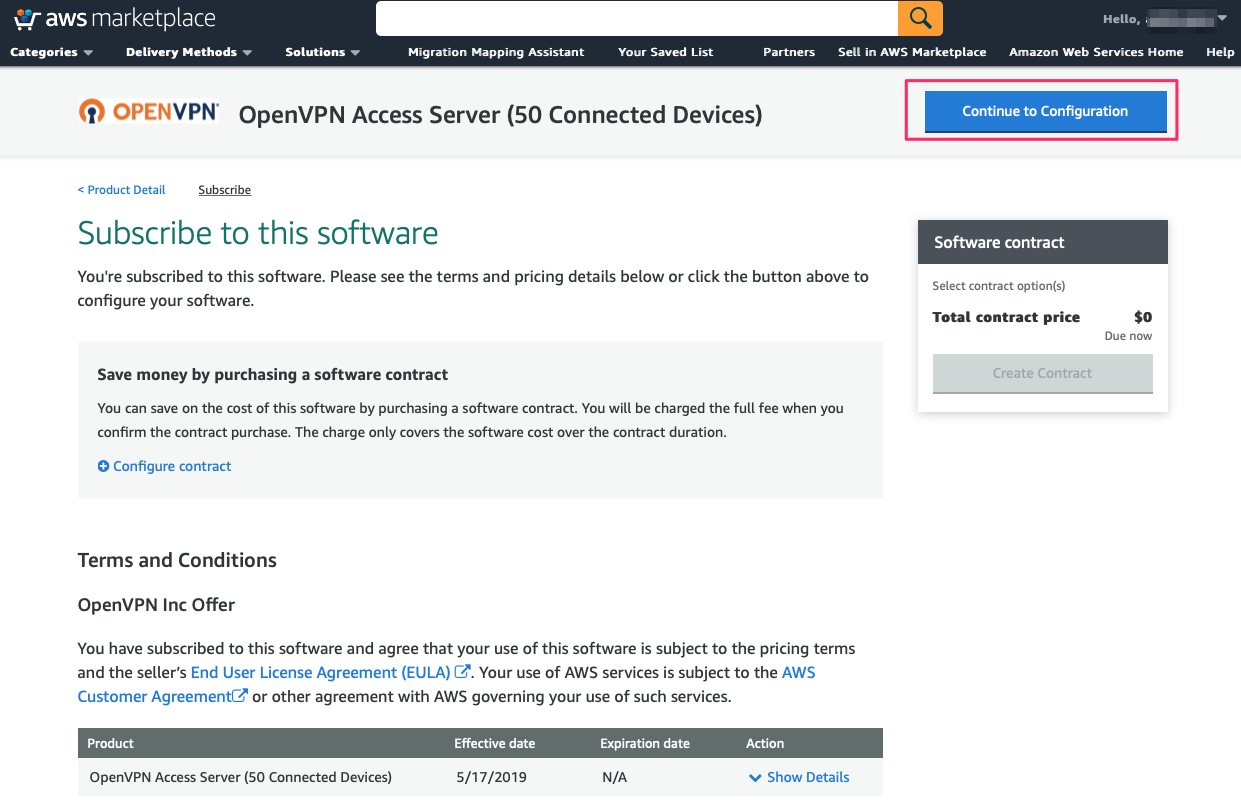Image resolution: width=1241 pixels, height=804 pixels.
Task: Go to Your Saved List
Action: point(666,52)
